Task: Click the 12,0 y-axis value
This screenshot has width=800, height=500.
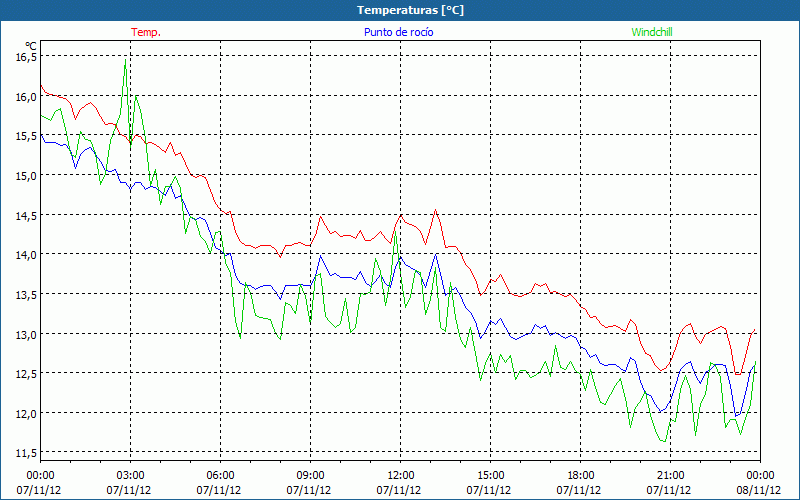Action: (x=25, y=412)
